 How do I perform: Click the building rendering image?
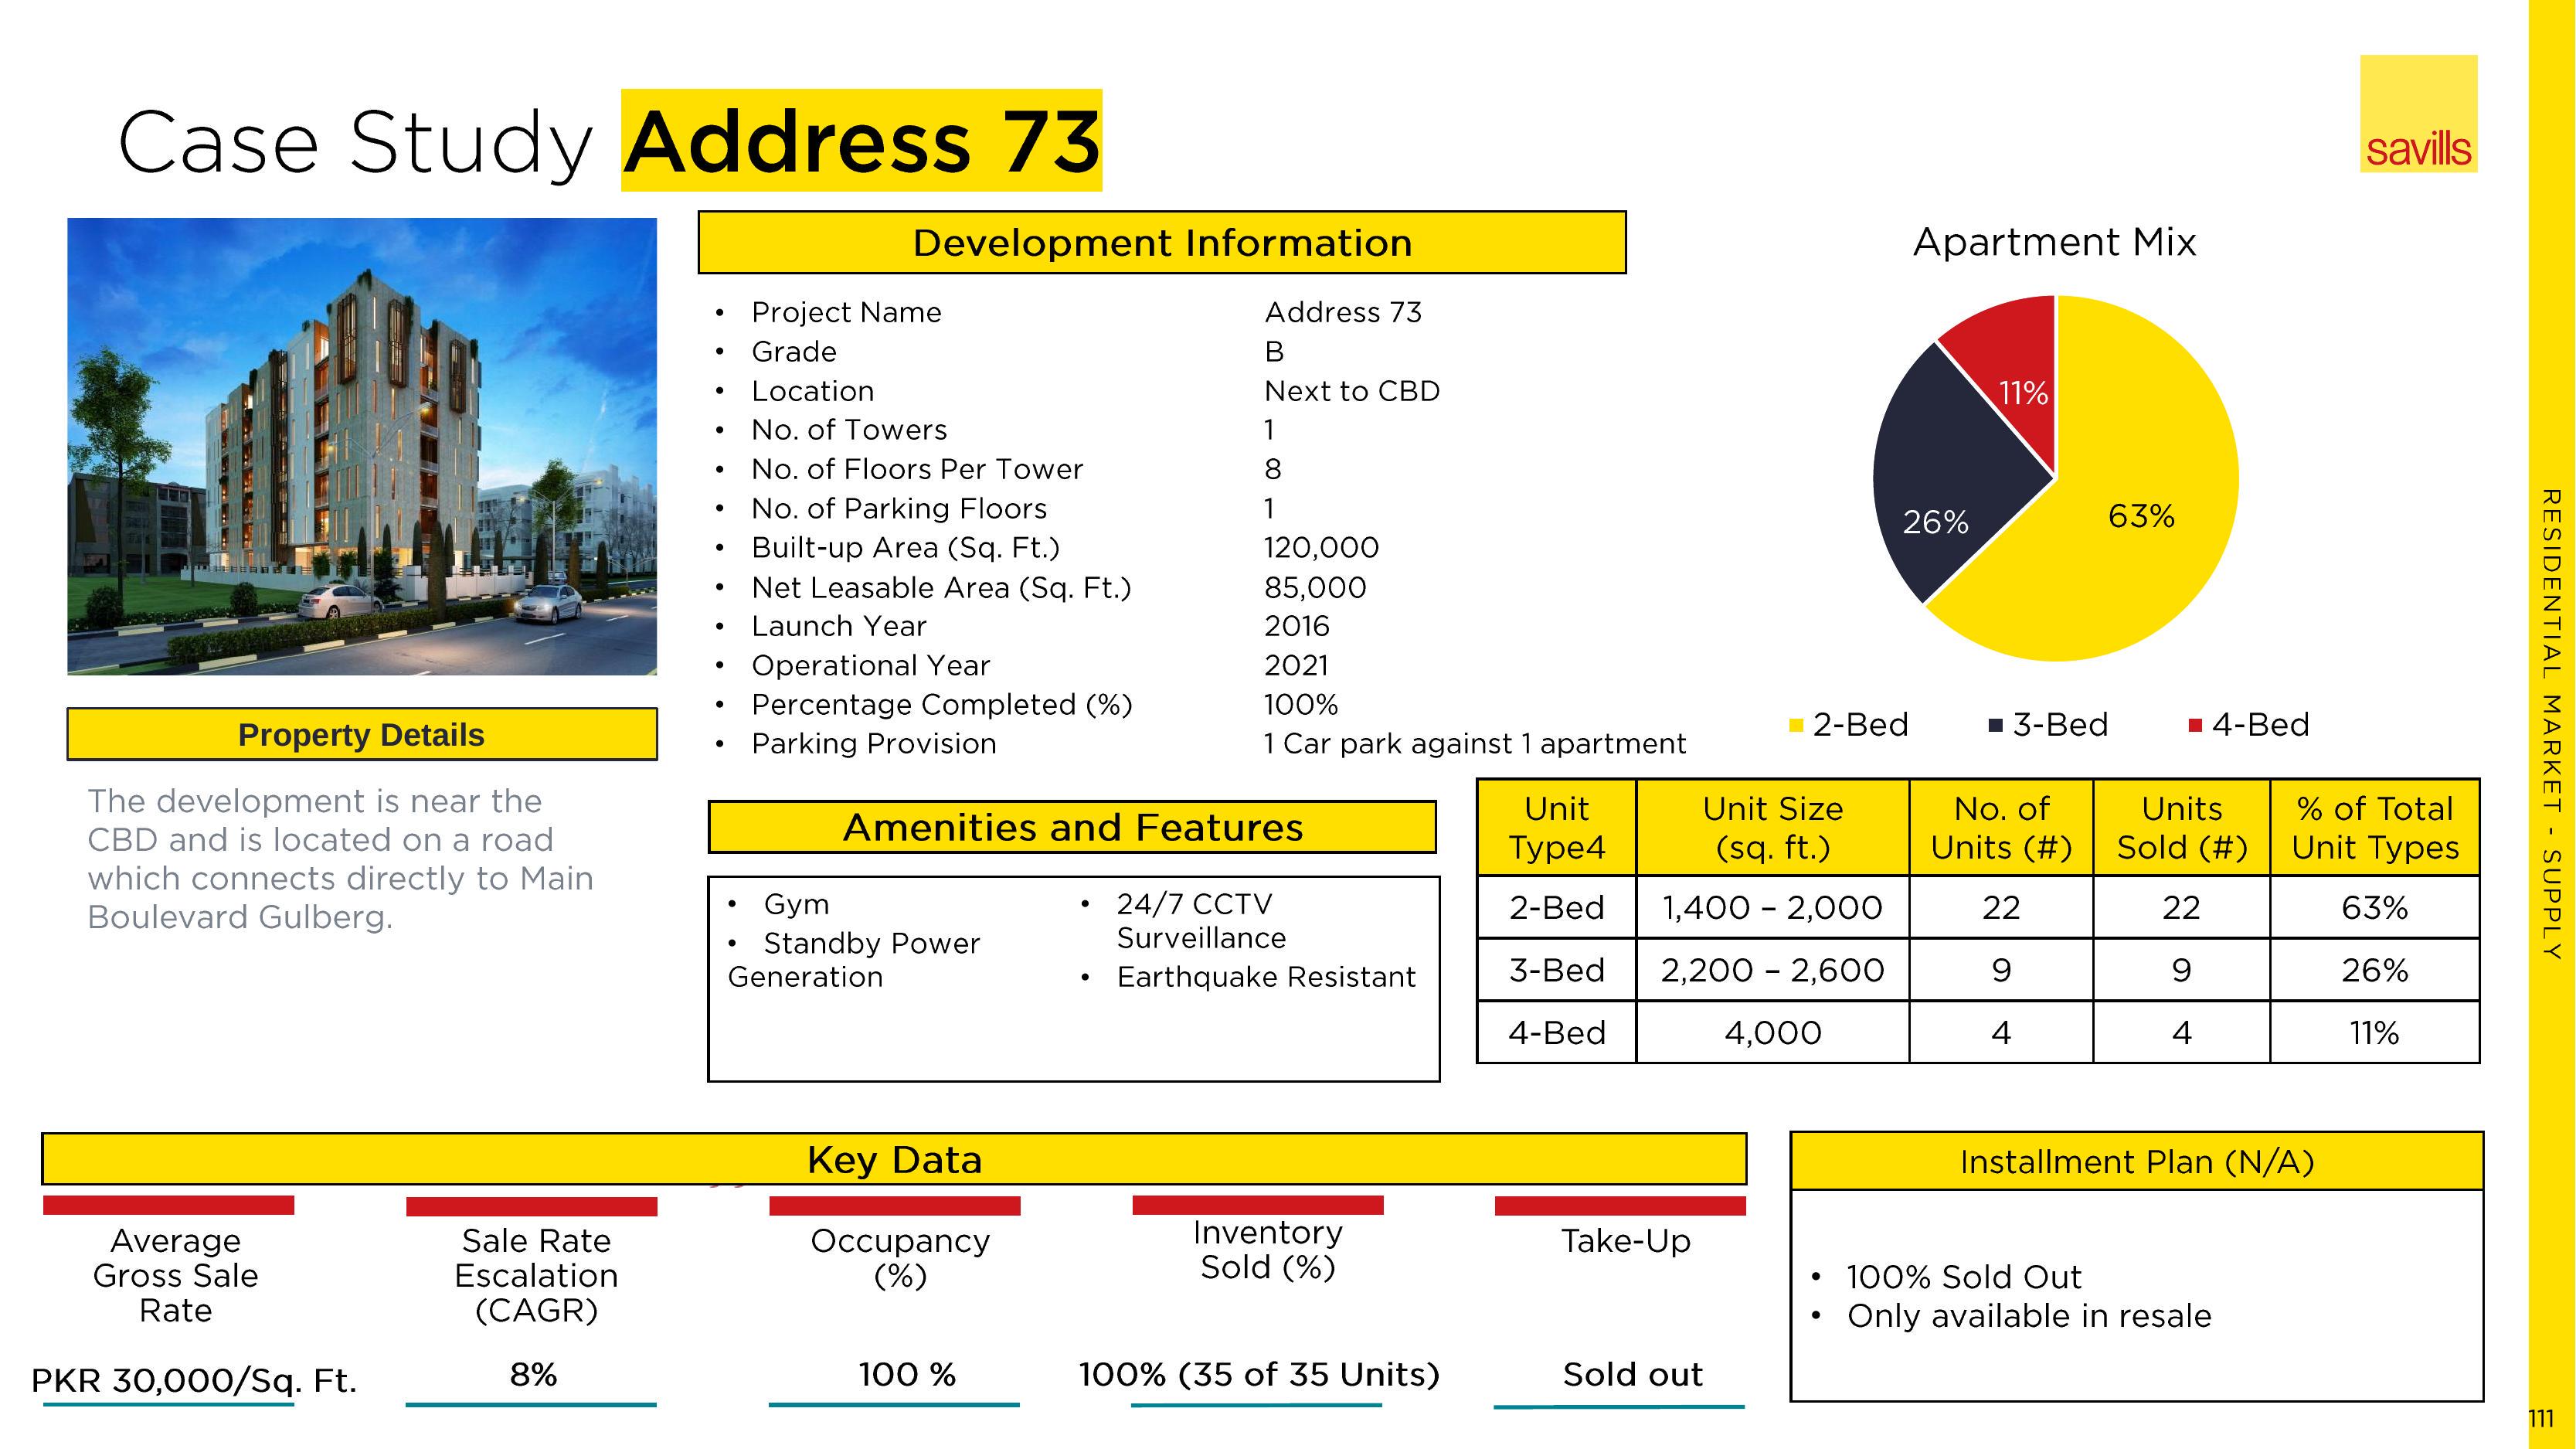coord(362,446)
